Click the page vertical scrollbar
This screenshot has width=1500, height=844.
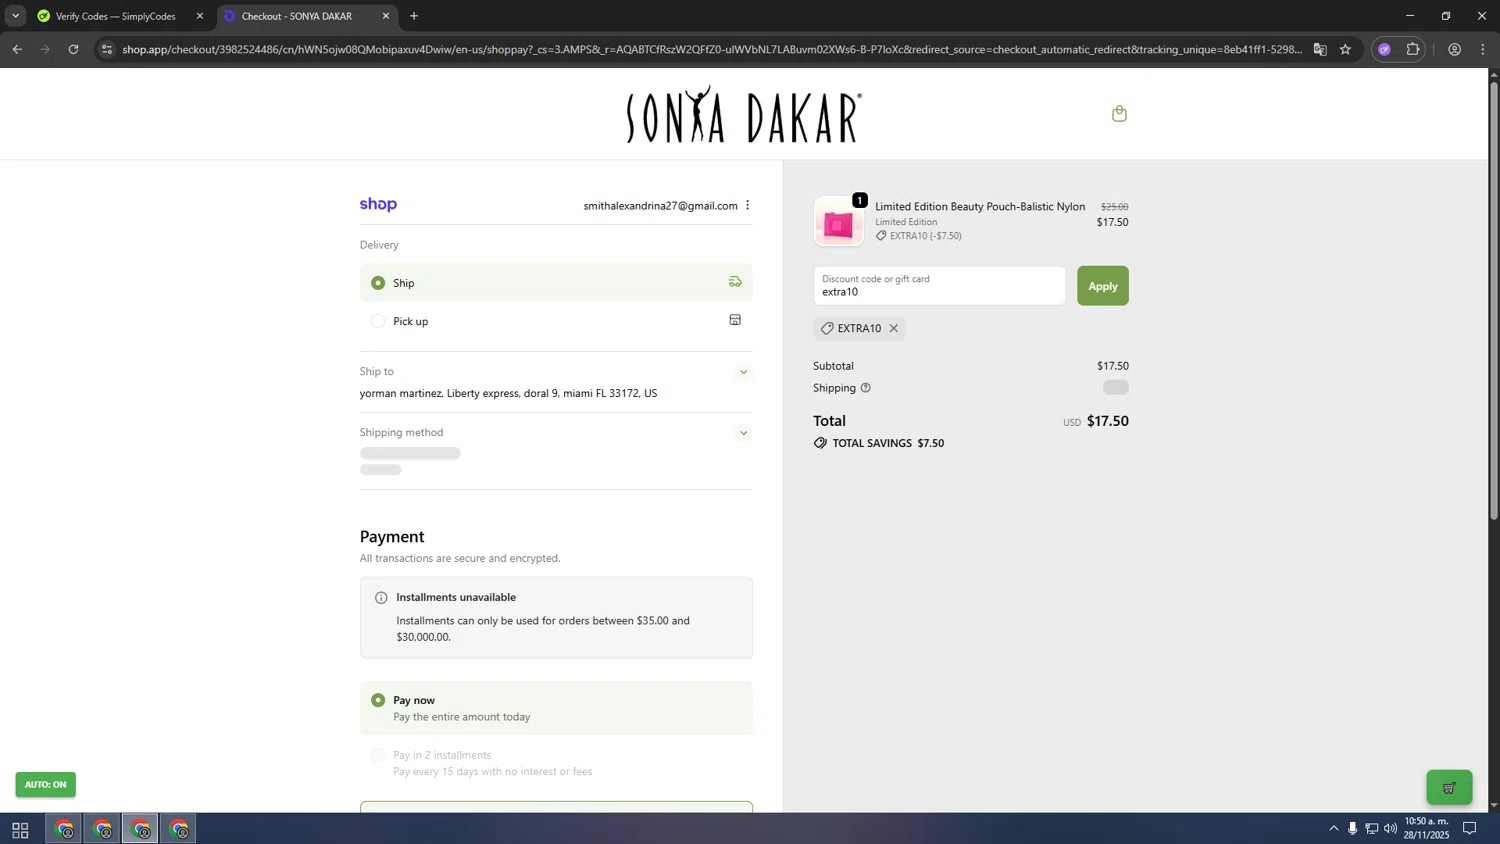[x=1494, y=300]
